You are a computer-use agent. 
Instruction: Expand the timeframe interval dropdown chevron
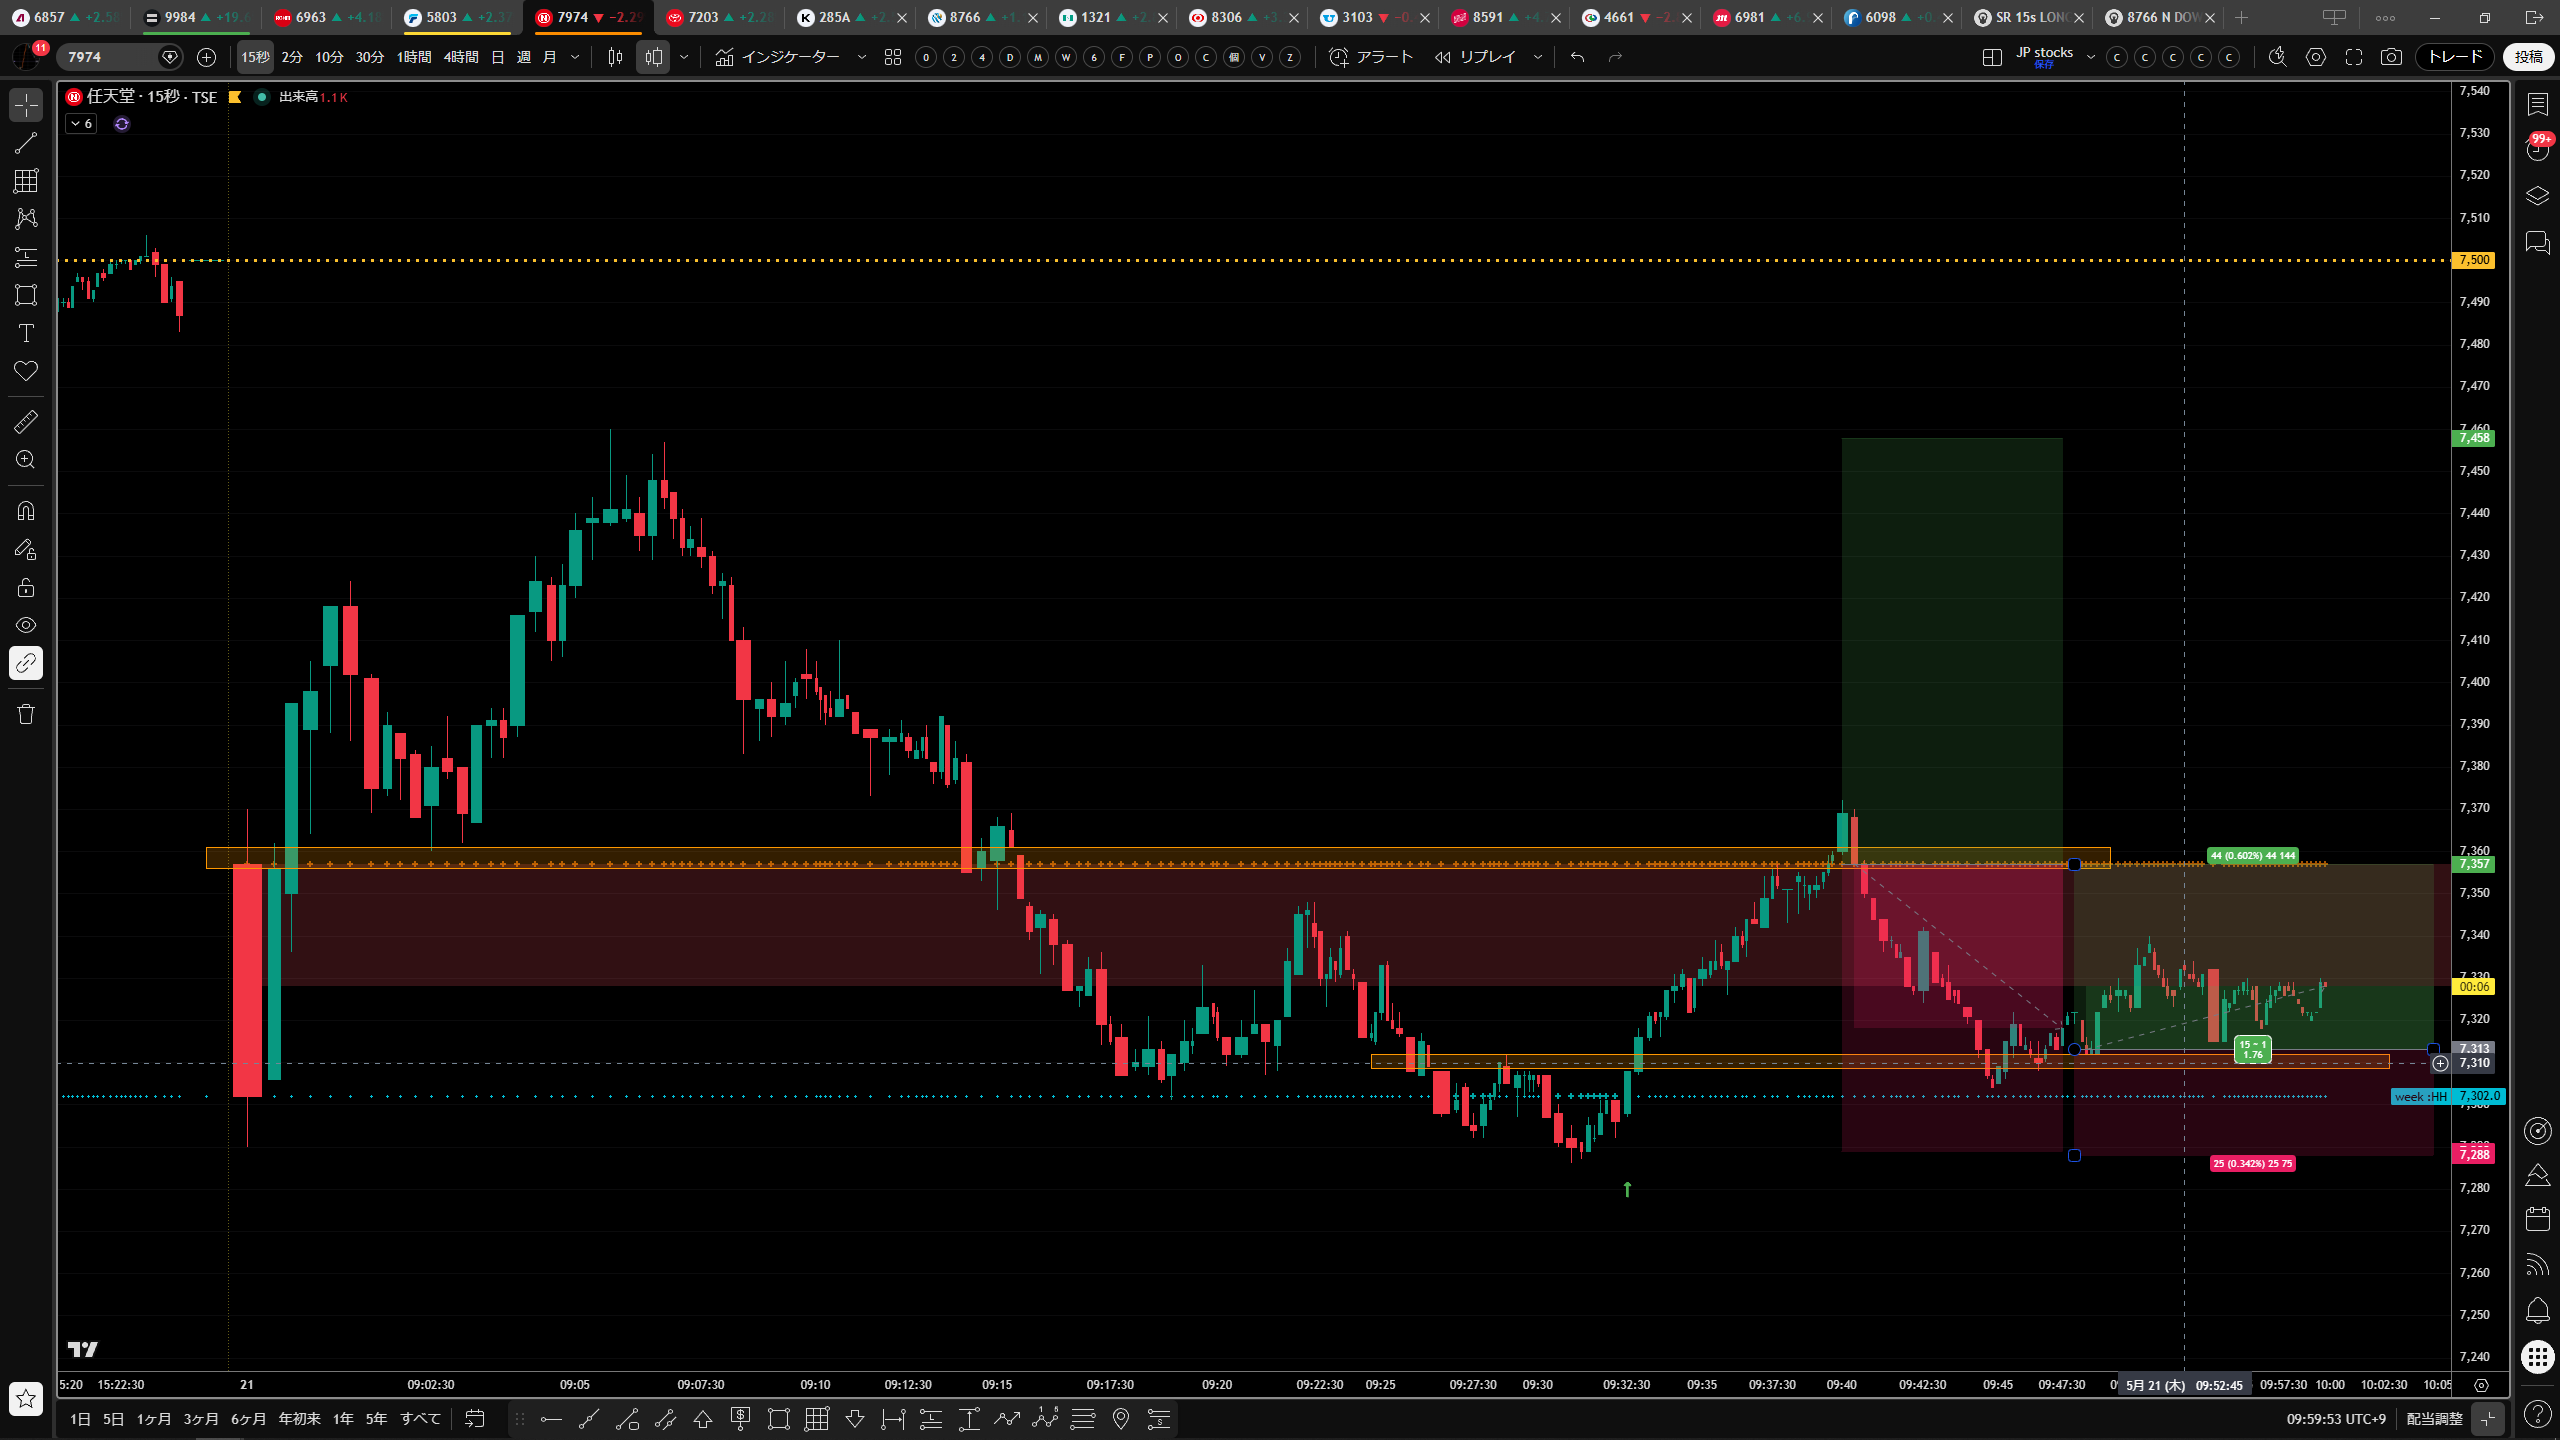575,57
